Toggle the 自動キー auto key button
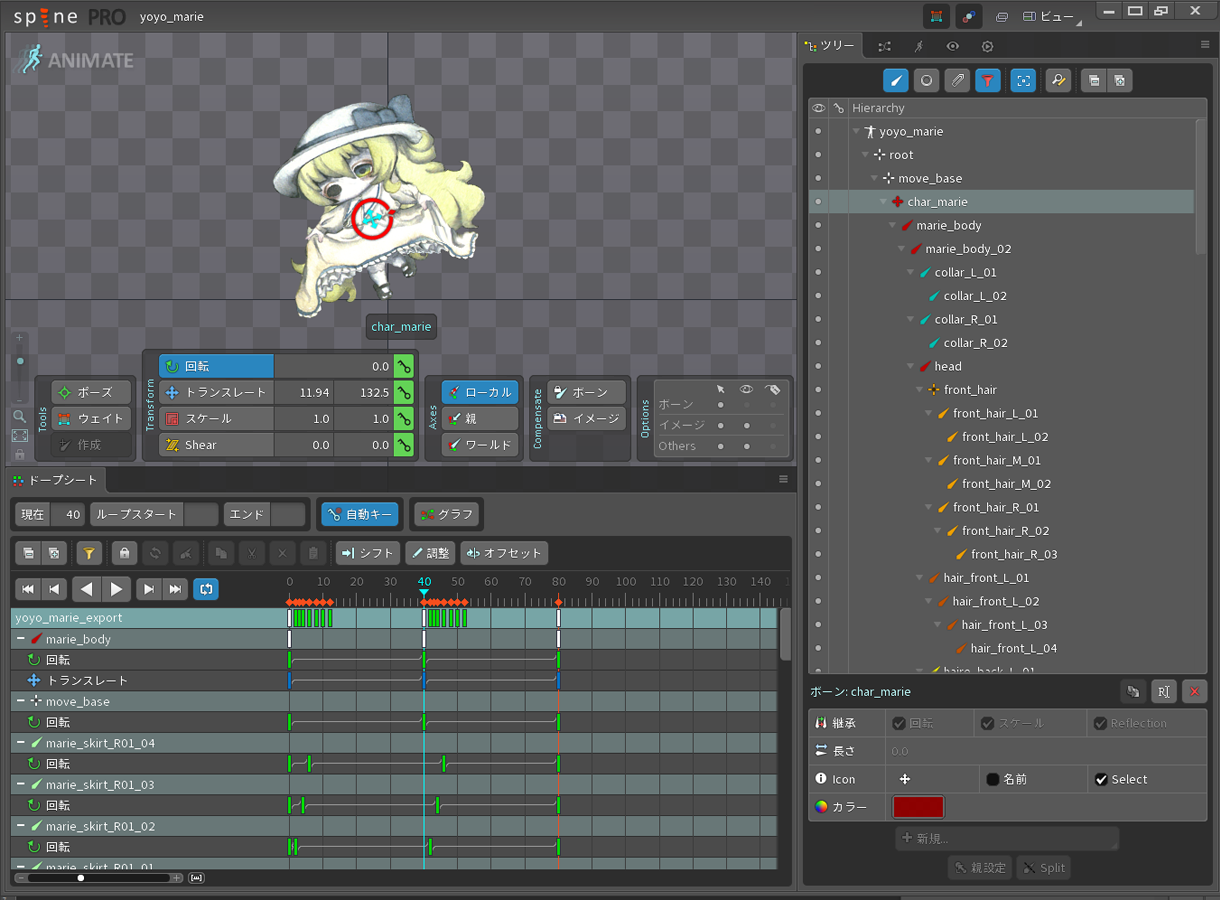The width and height of the screenshot is (1220, 900). (x=359, y=514)
